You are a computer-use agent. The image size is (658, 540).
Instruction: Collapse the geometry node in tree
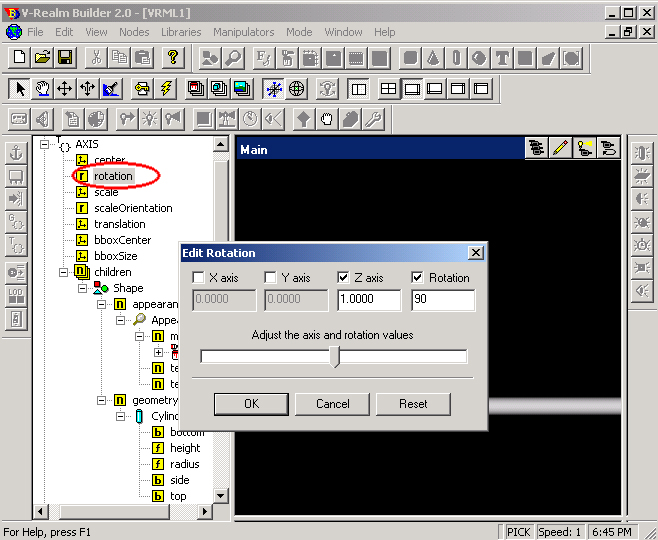[x=101, y=400]
